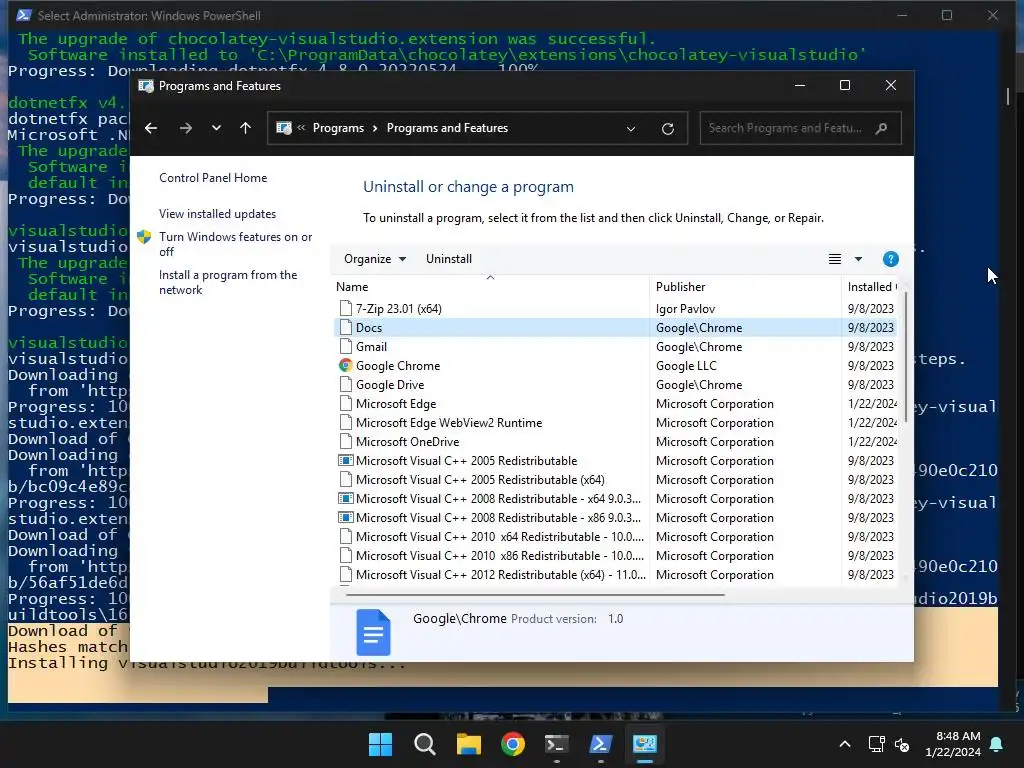This screenshot has height=768, width=1024.
Task: Click the Igor Pavlov publisher cell
Action: tap(685, 308)
